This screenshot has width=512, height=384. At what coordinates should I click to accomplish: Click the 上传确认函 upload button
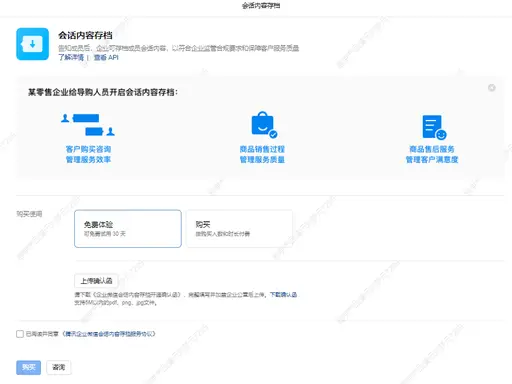(x=96, y=281)
